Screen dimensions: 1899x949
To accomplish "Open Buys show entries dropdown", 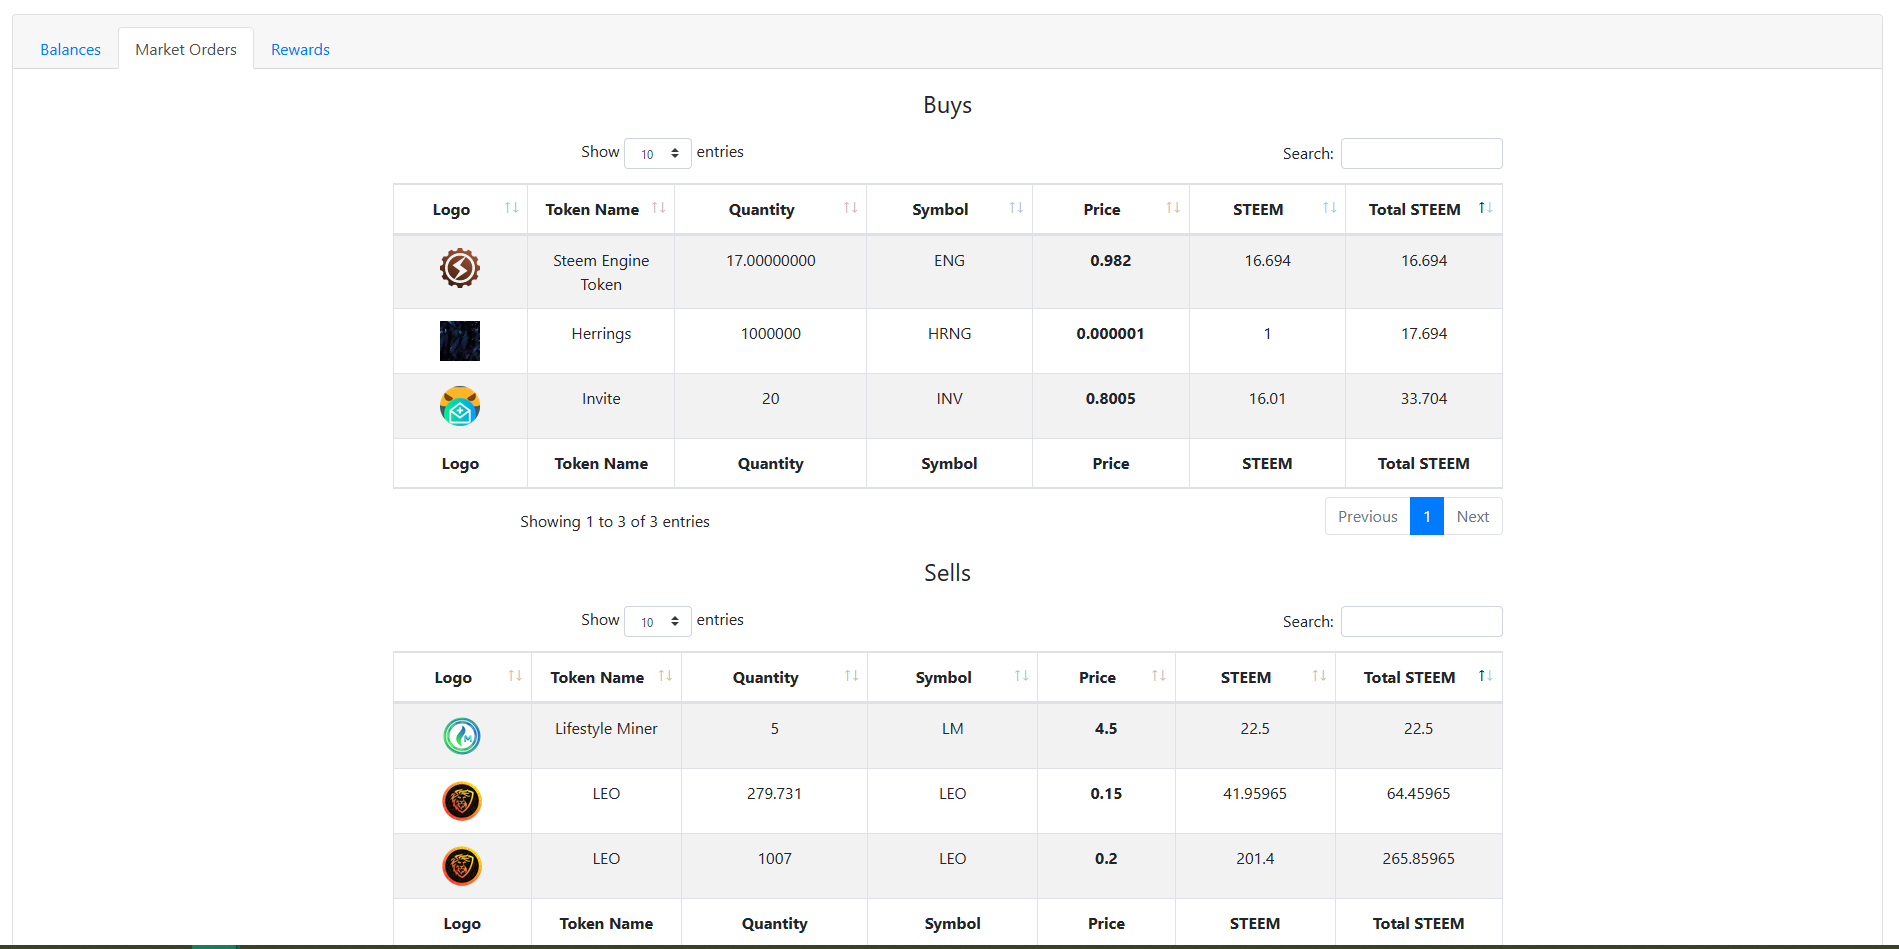I will pos(658,153).
